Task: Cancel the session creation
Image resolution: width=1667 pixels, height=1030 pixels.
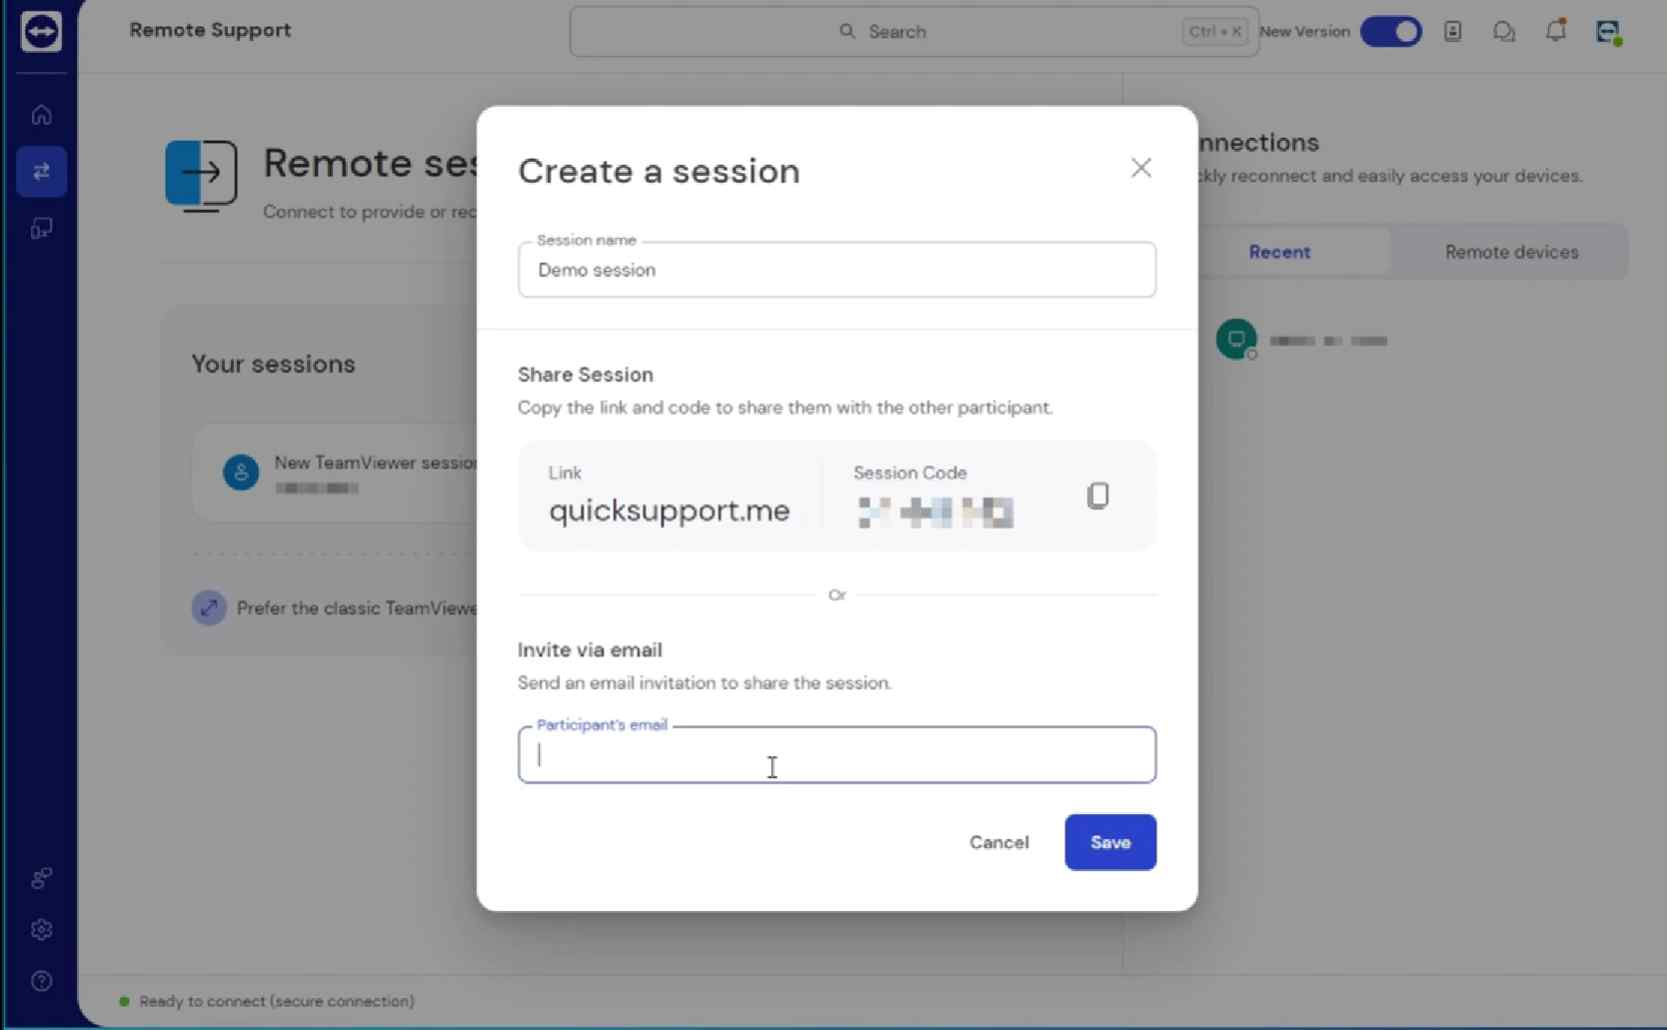Action: click(x=998, y=842)
